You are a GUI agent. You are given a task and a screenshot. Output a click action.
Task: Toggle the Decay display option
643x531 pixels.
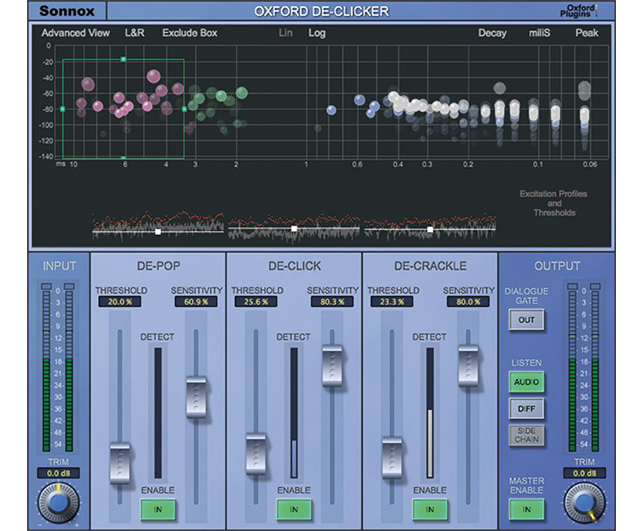pos(493,33)
